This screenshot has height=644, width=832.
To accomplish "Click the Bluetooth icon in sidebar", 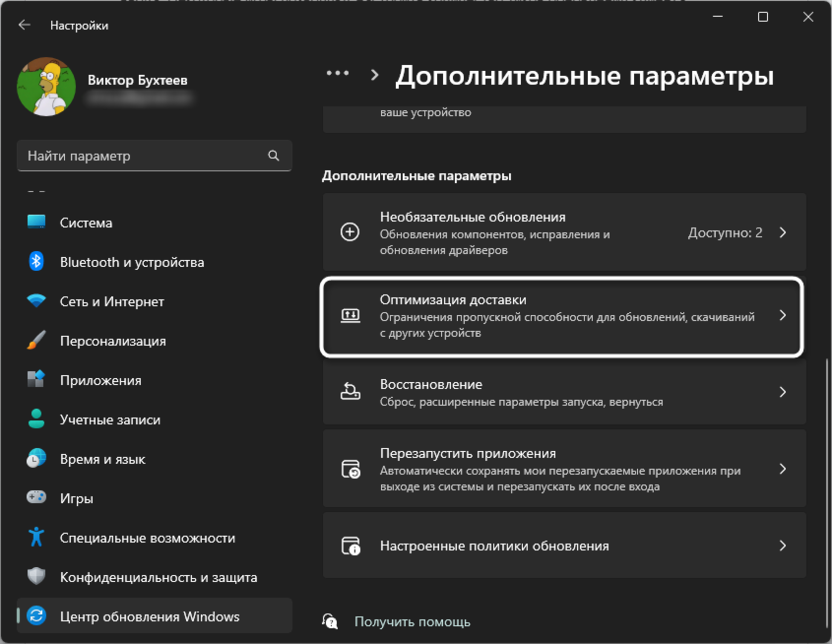I will [36, 262].
